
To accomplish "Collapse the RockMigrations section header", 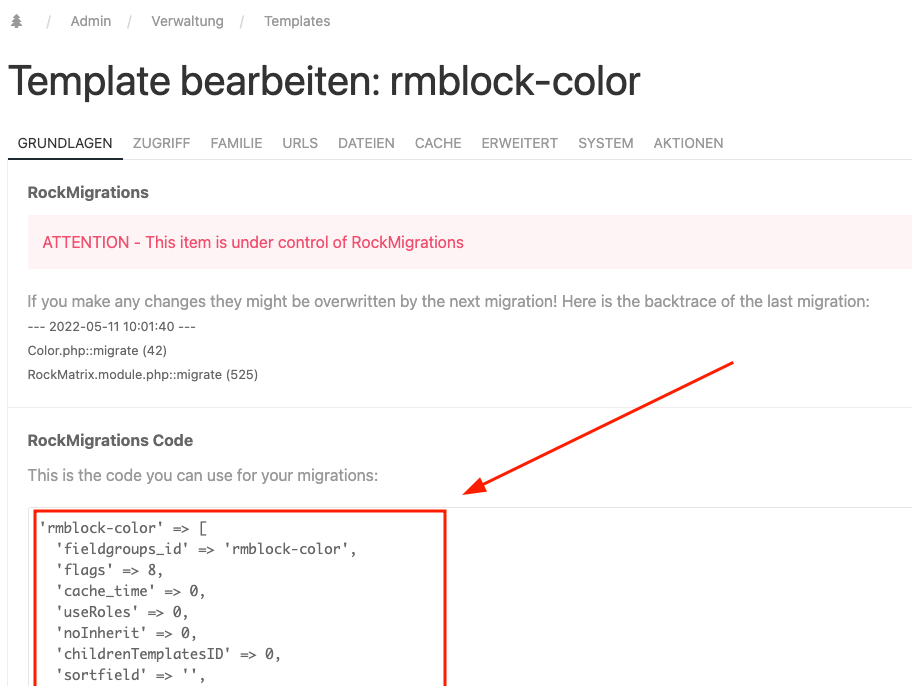I will (88, 192).
